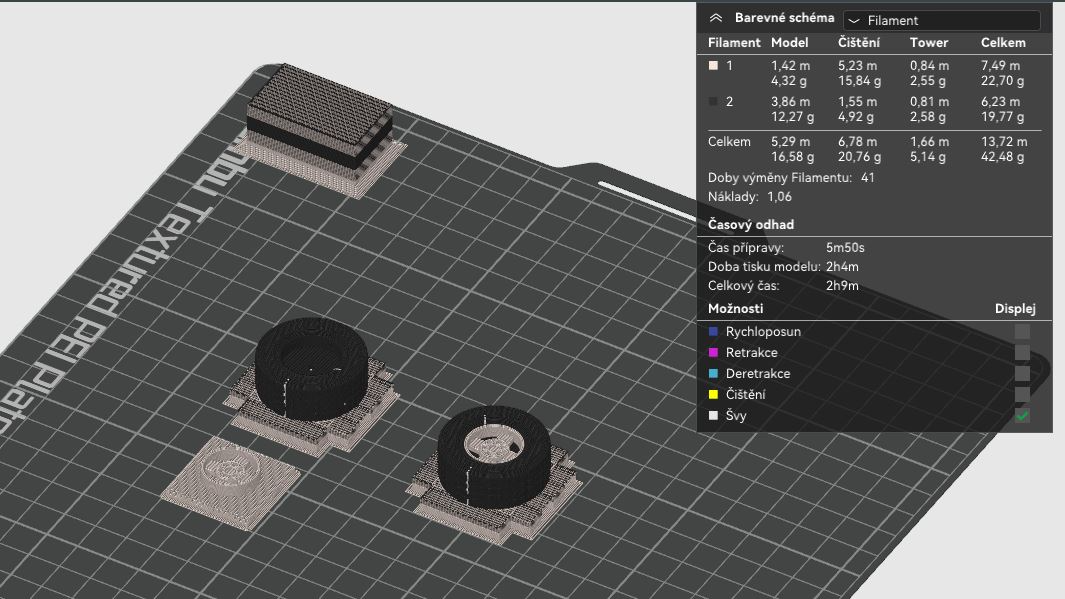Click filament 1 light color swatch
This screenshot has height=599, width=1065.
[x=713, y=66]
